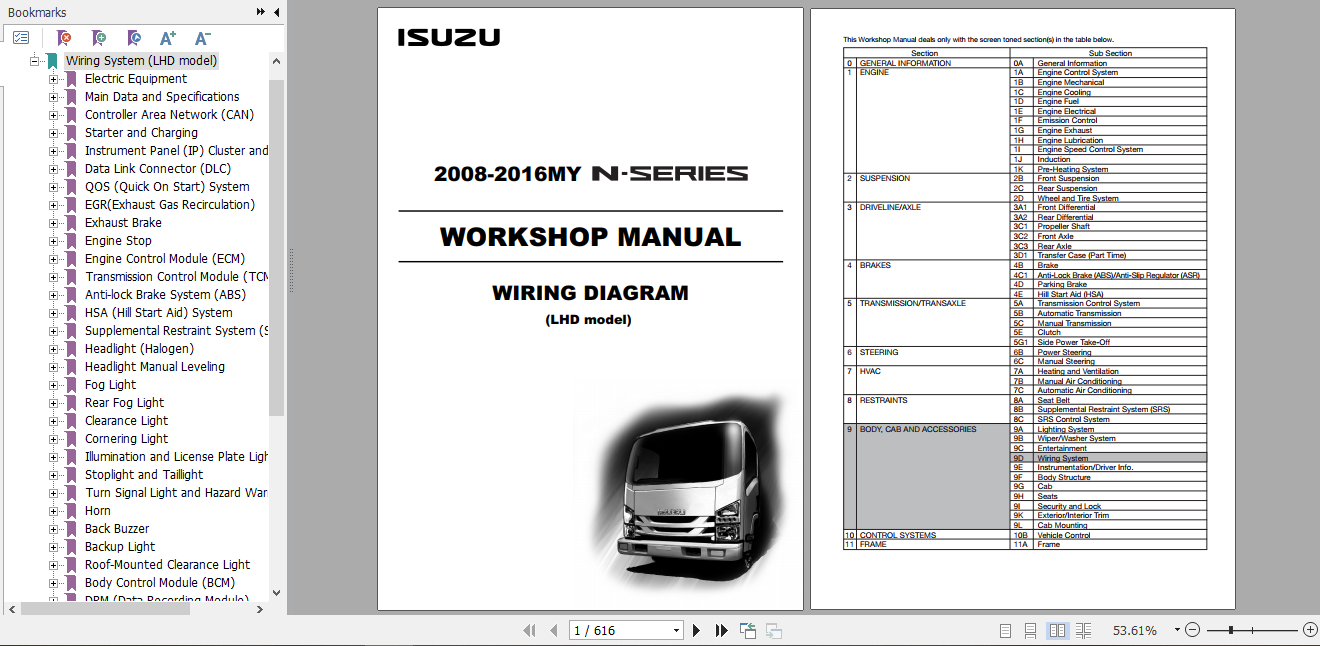Expand the Exhaust Brake bookmark
This screenshot has width=1320, height=646.
pyautogui.click(x=54, y=223)
